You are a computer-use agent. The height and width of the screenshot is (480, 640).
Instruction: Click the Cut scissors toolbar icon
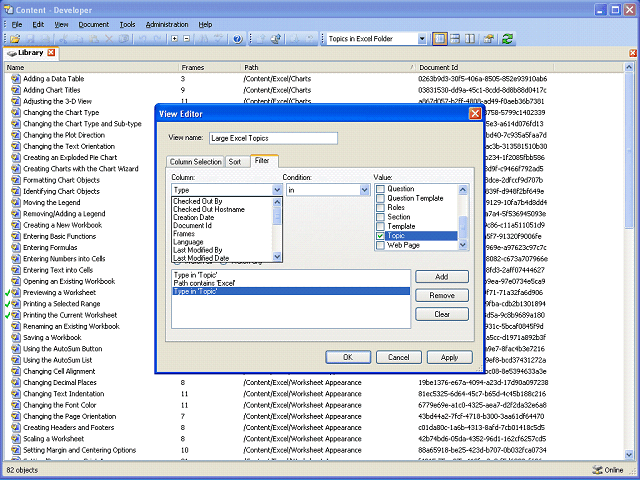(63, 39)
